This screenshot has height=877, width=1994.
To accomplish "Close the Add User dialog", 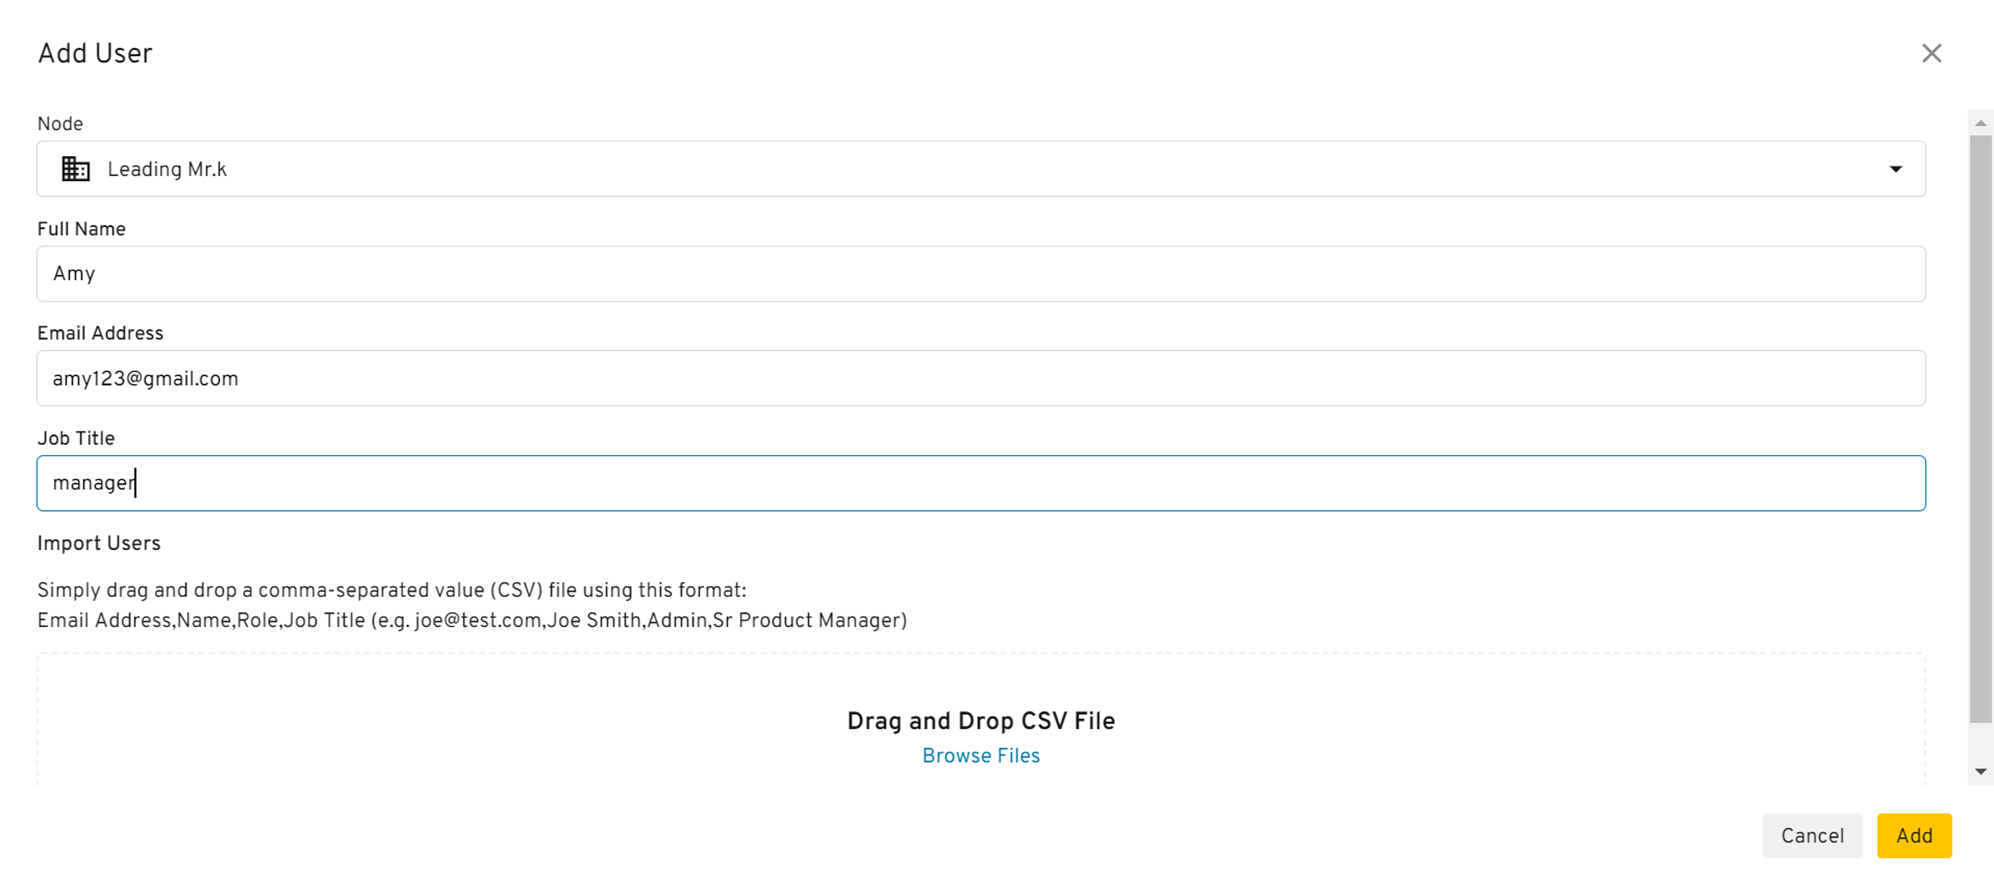I will [1931, 53].
